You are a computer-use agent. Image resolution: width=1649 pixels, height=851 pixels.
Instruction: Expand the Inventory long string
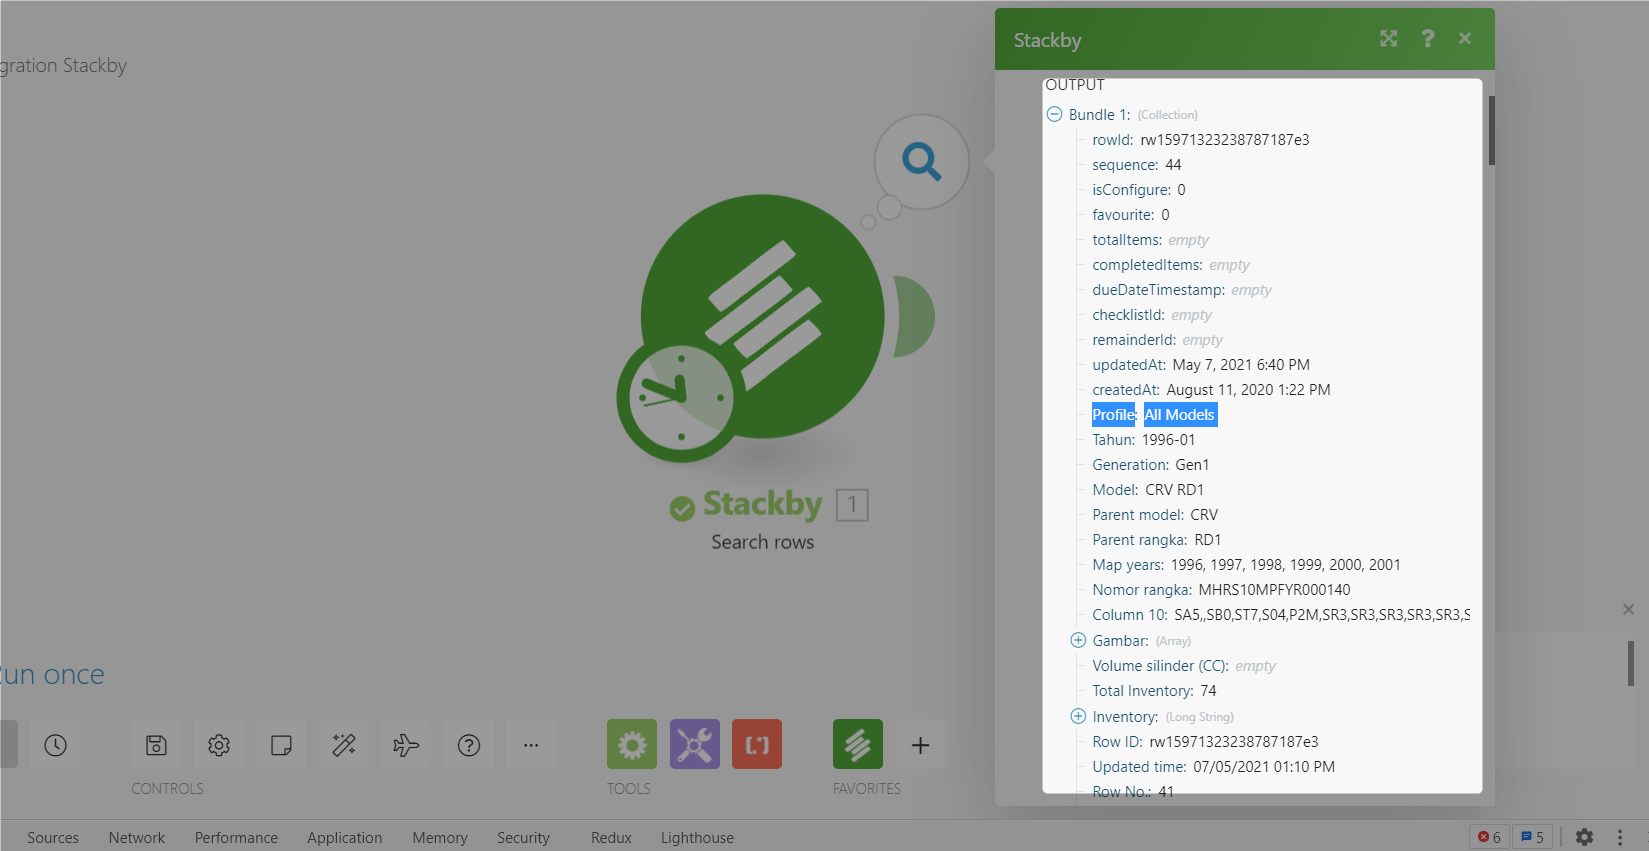[x=1078, y=717]
